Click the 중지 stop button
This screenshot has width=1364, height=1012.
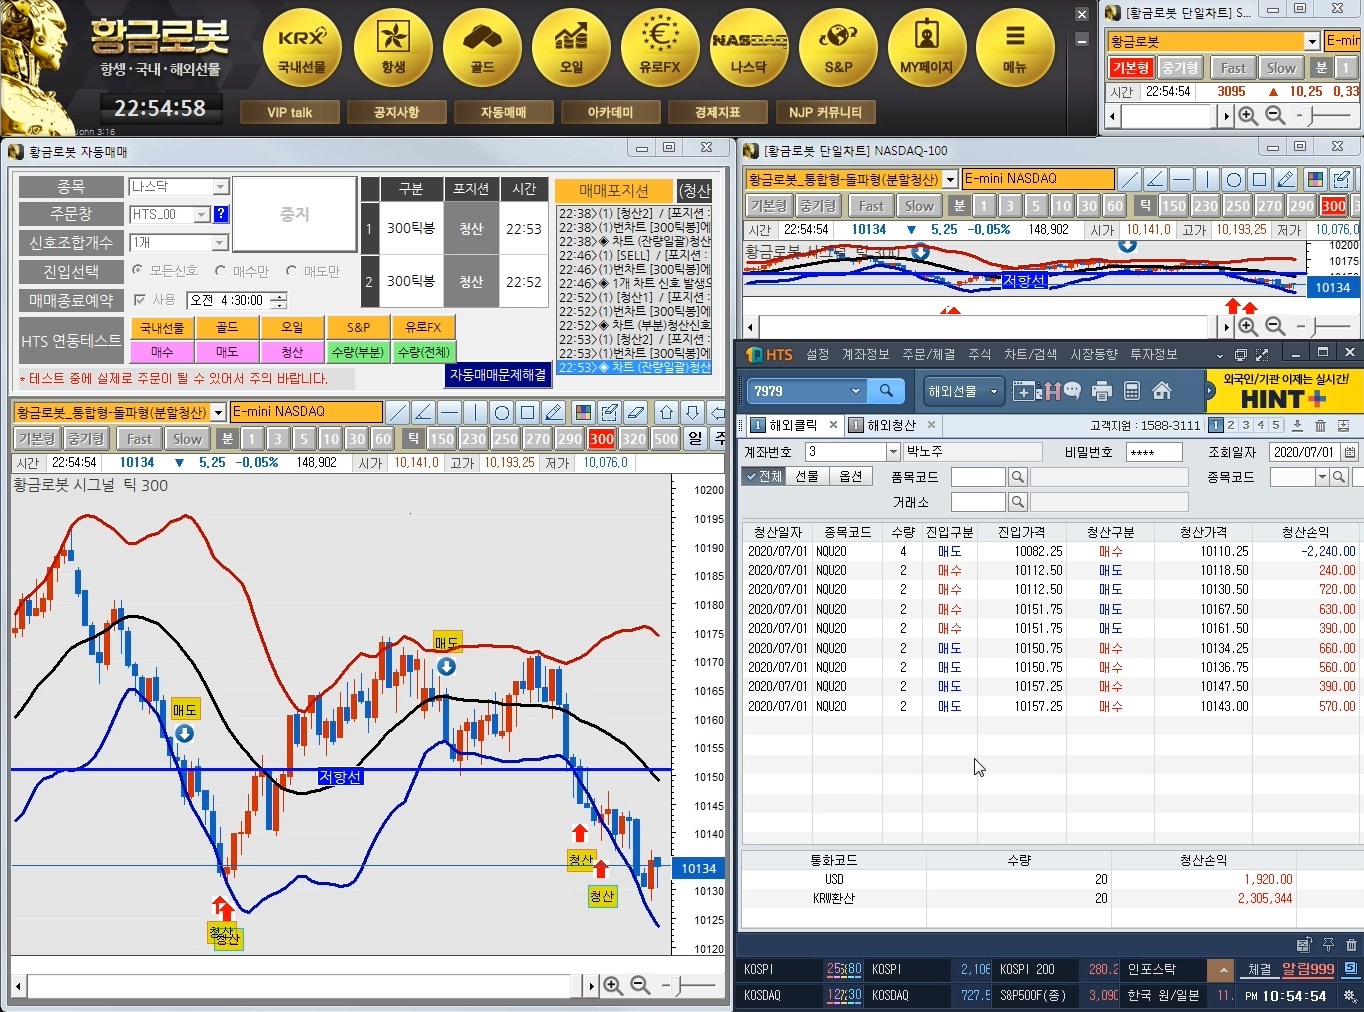point(295,214)
